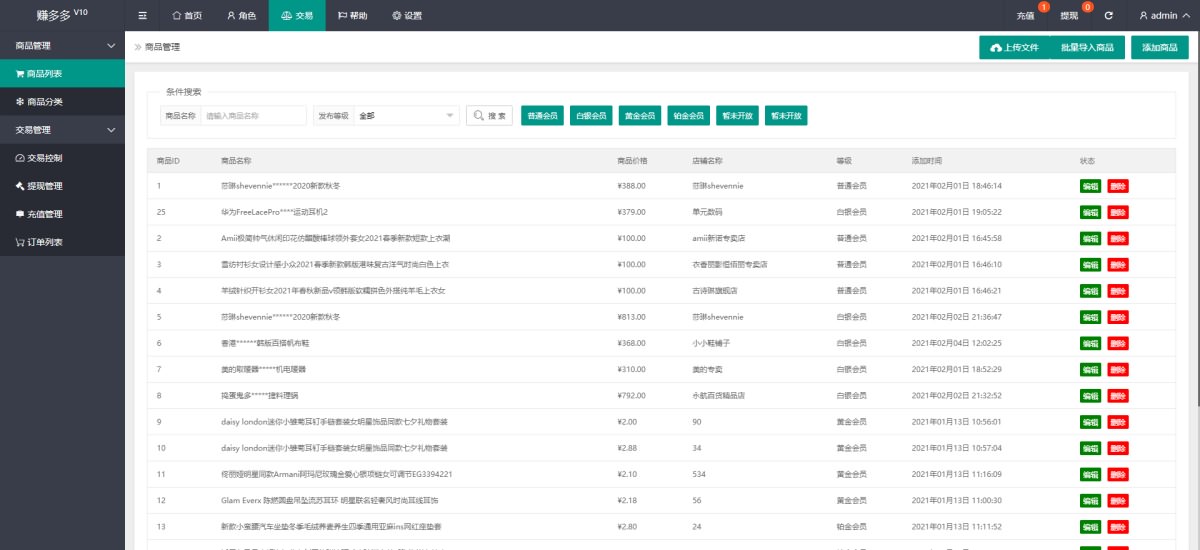Expand the admin user menu
The height and width of the screenshot is (550, 1200).
(x=1163, y=16)
